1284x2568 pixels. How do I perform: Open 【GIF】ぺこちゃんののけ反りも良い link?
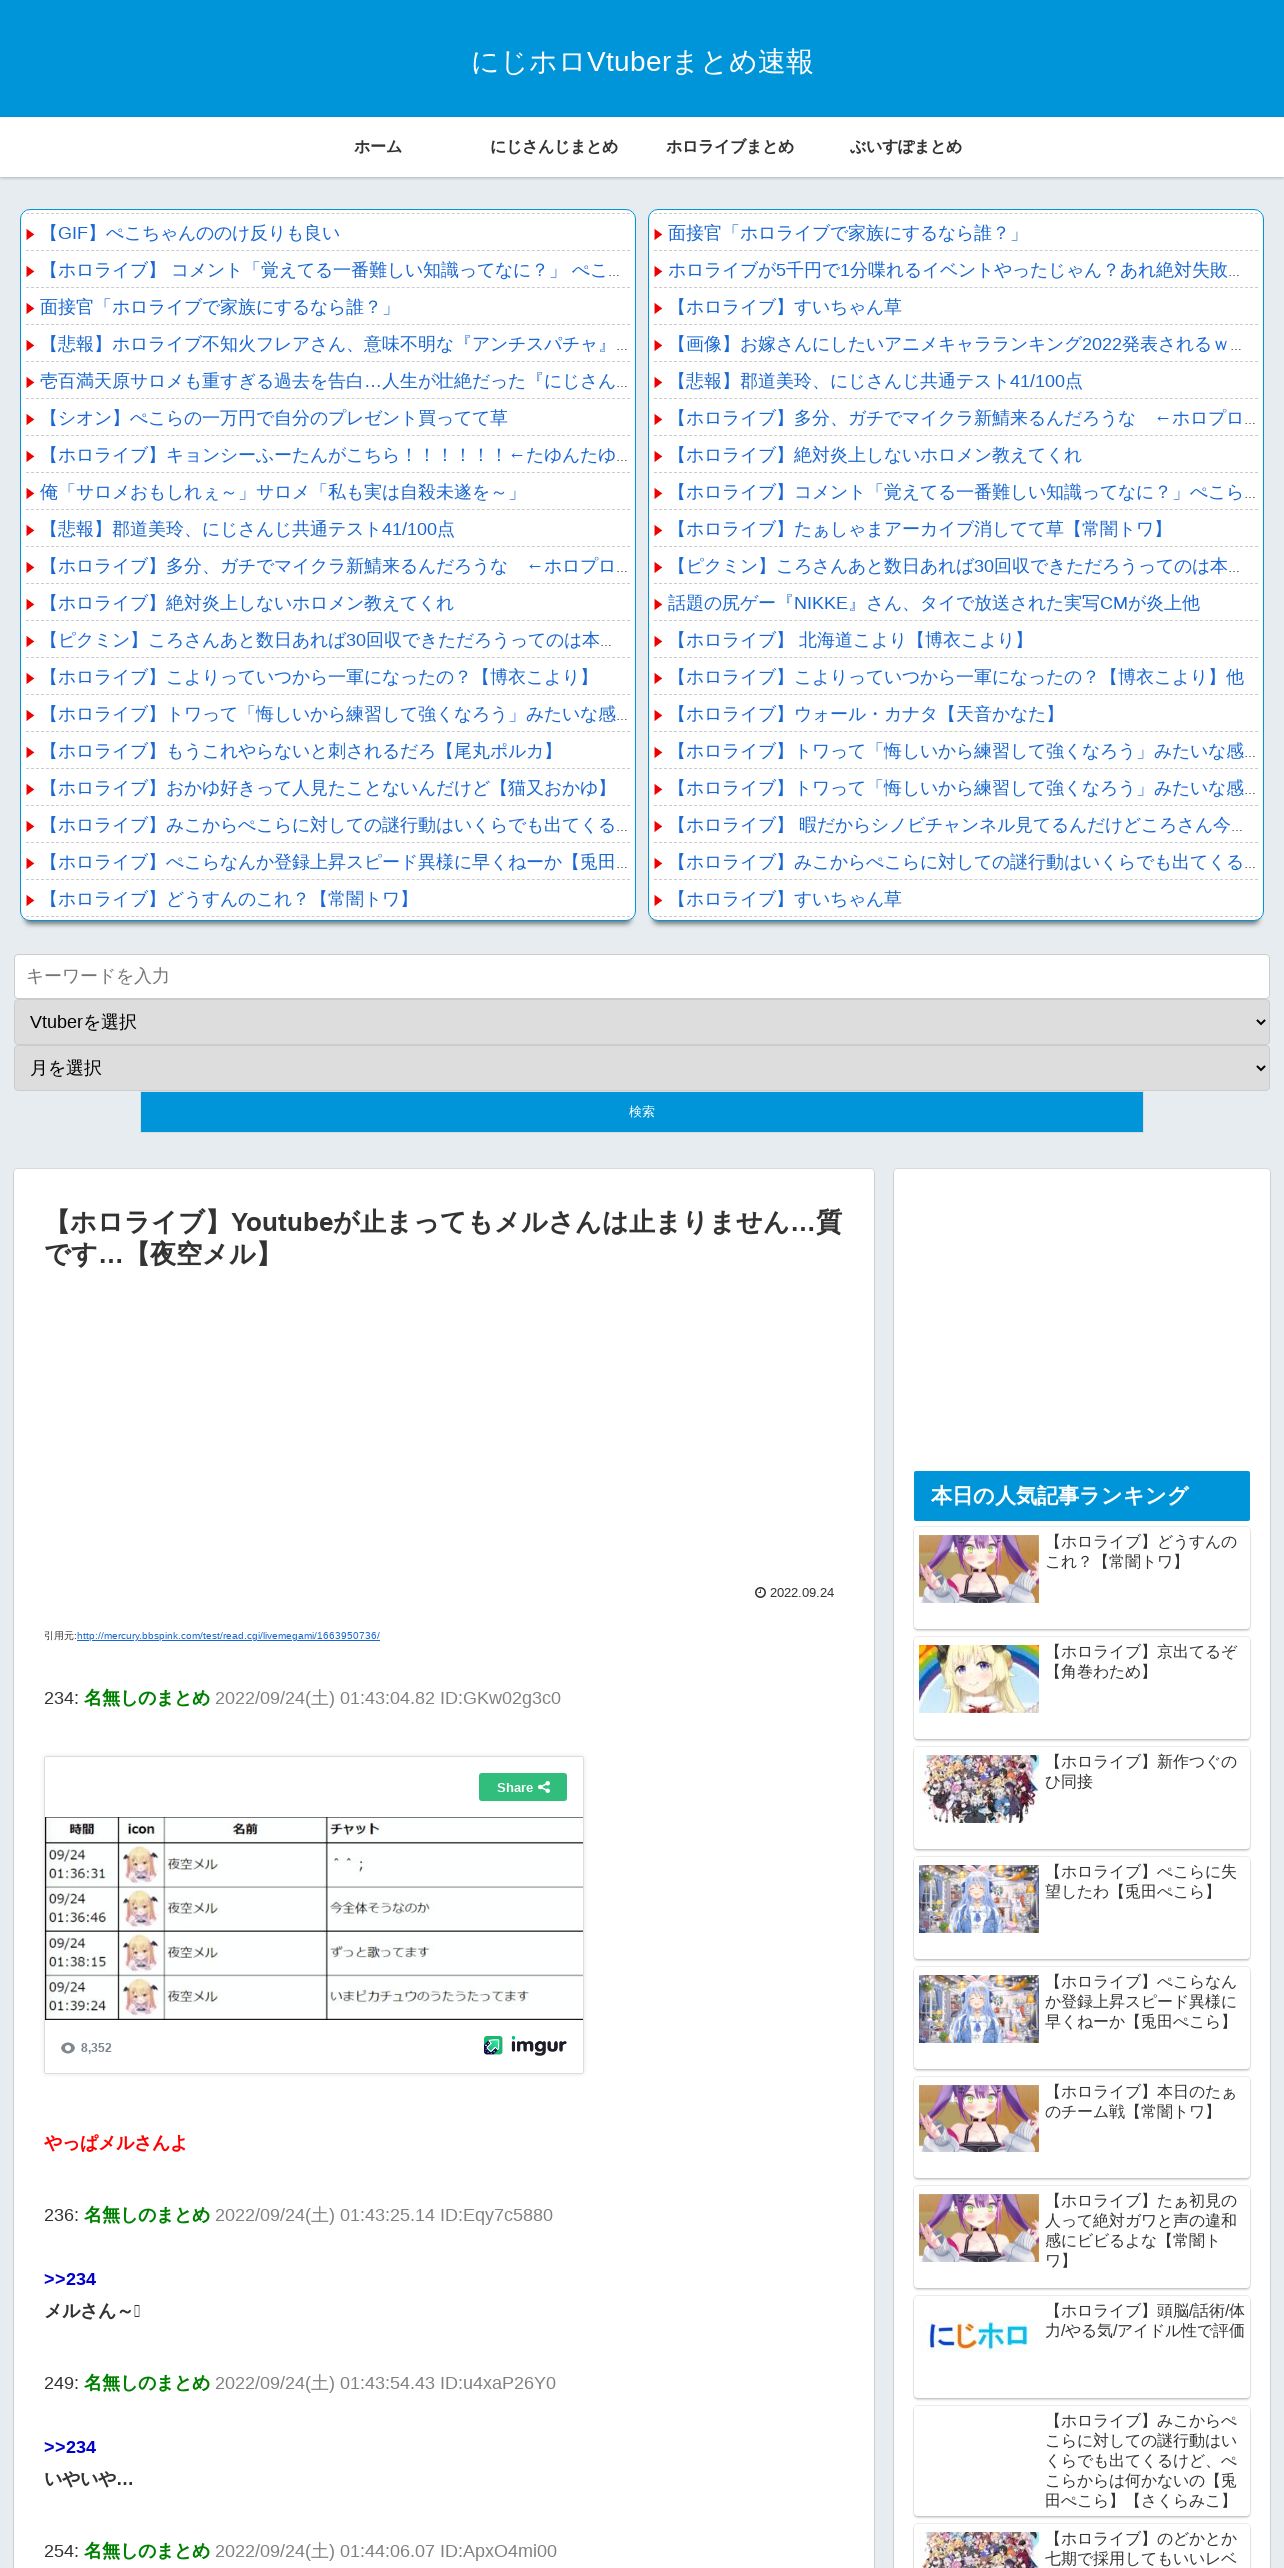[190, 233]
